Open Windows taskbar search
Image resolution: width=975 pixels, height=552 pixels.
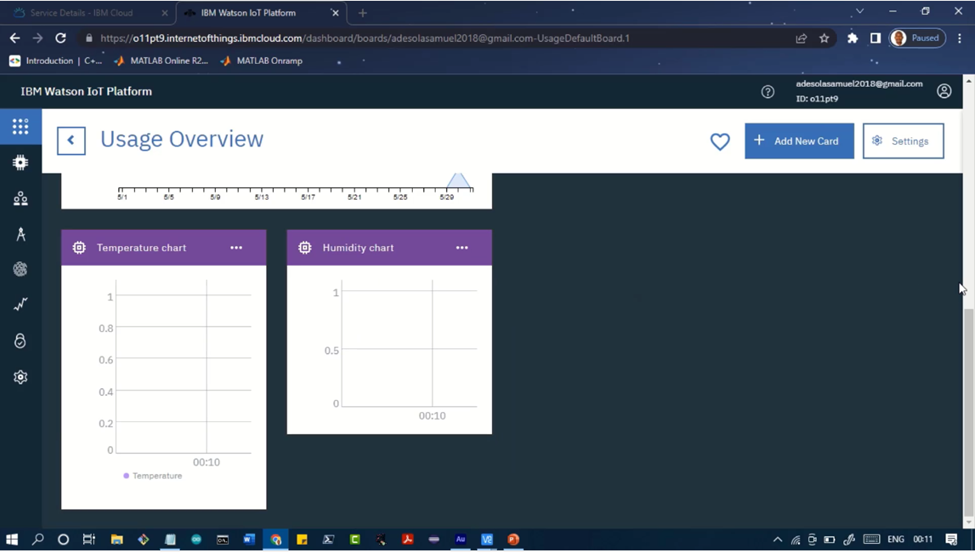click(38, 539)
